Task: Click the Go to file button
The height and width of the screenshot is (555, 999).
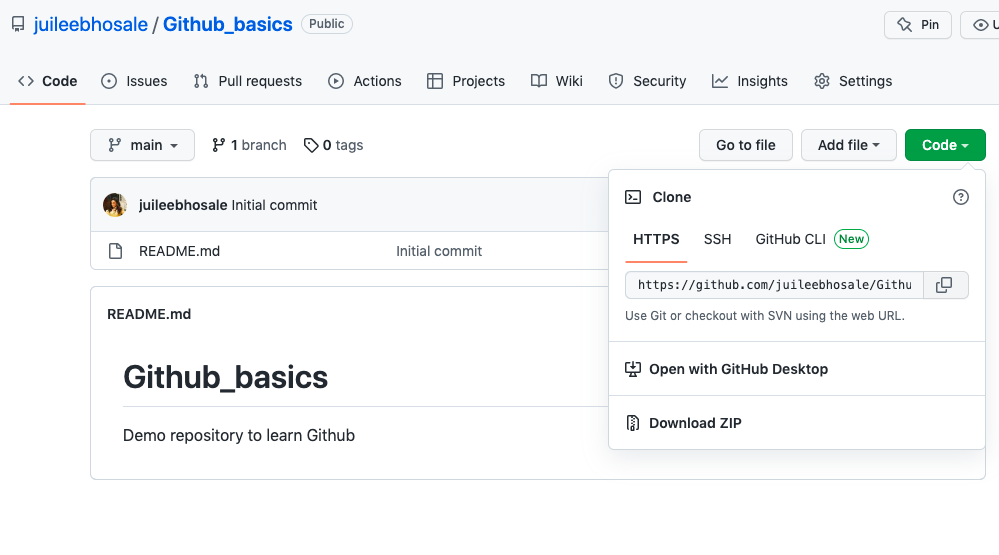Action: tap(745, 145)
